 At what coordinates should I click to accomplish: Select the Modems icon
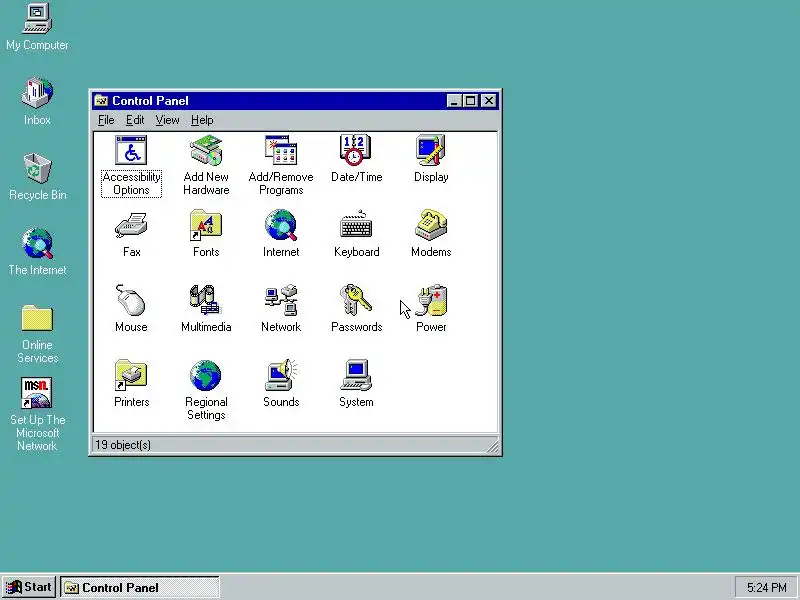[431, 225]
